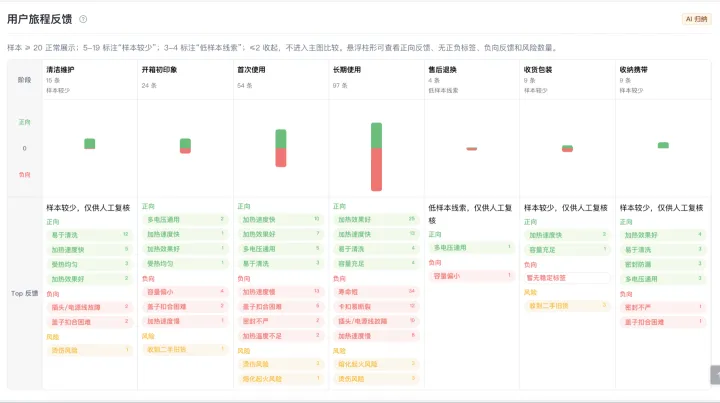Open 容量充足 tag under 长期使用
The width and height of the screenshot is (720, 403).
[376, 263]
